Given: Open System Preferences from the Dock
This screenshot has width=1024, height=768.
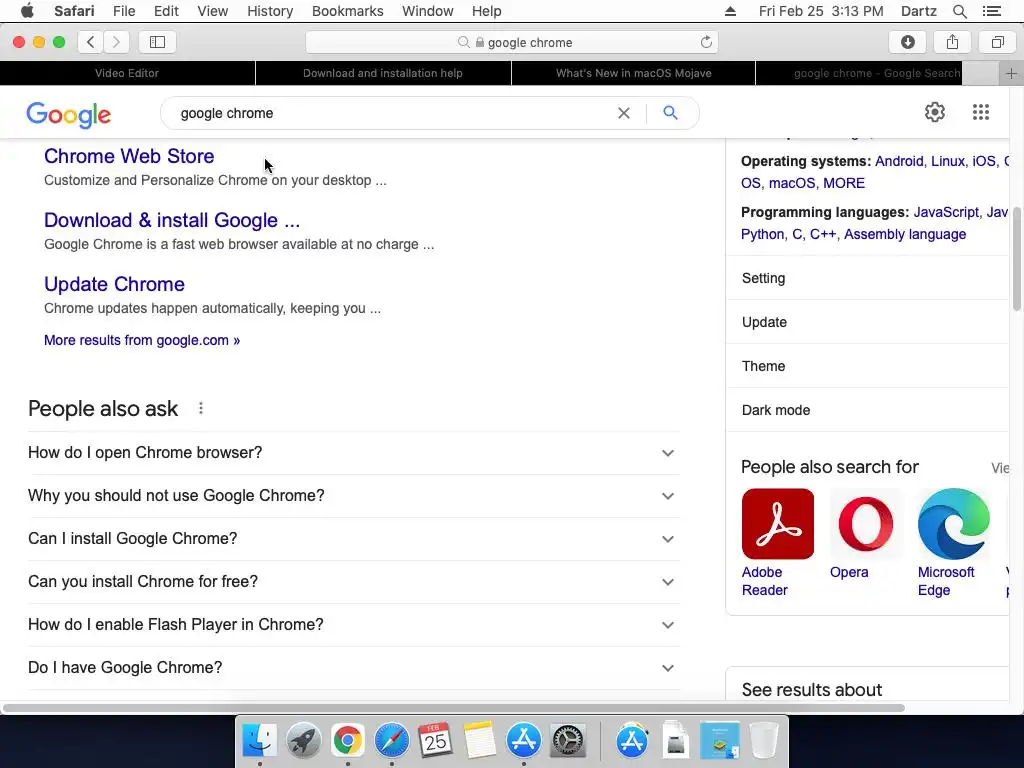Looking at the screenshot, I should (x=568, y=741).
